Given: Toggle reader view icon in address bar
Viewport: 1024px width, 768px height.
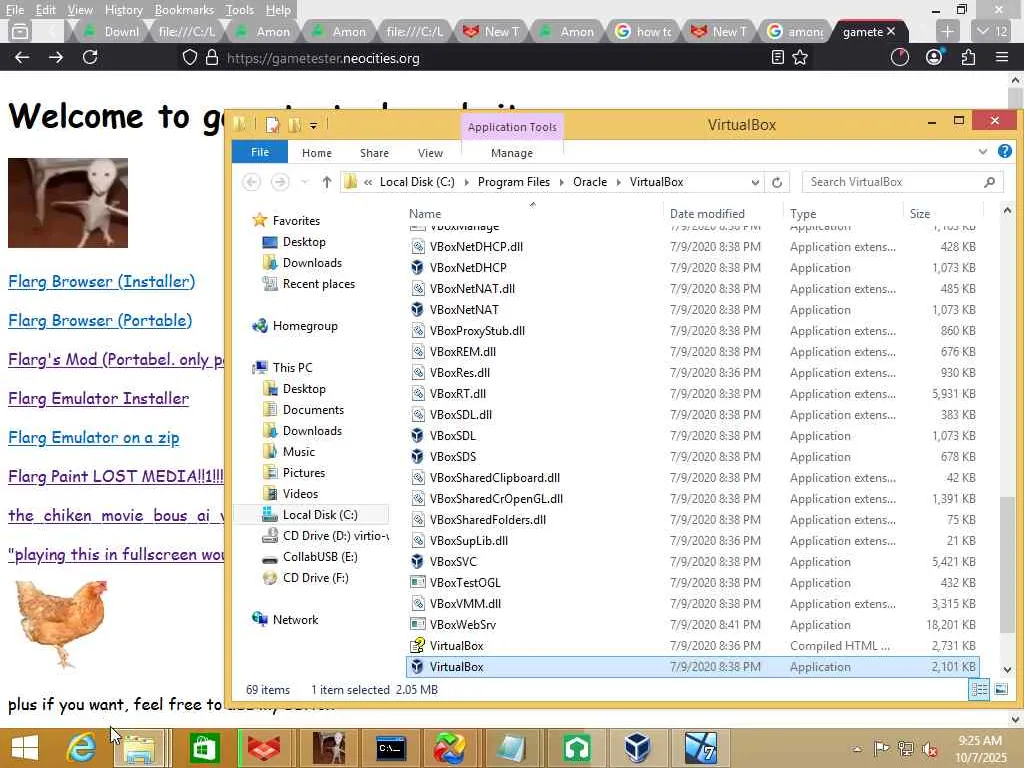Looking at the screenshot, I should (x=777, y=57).
